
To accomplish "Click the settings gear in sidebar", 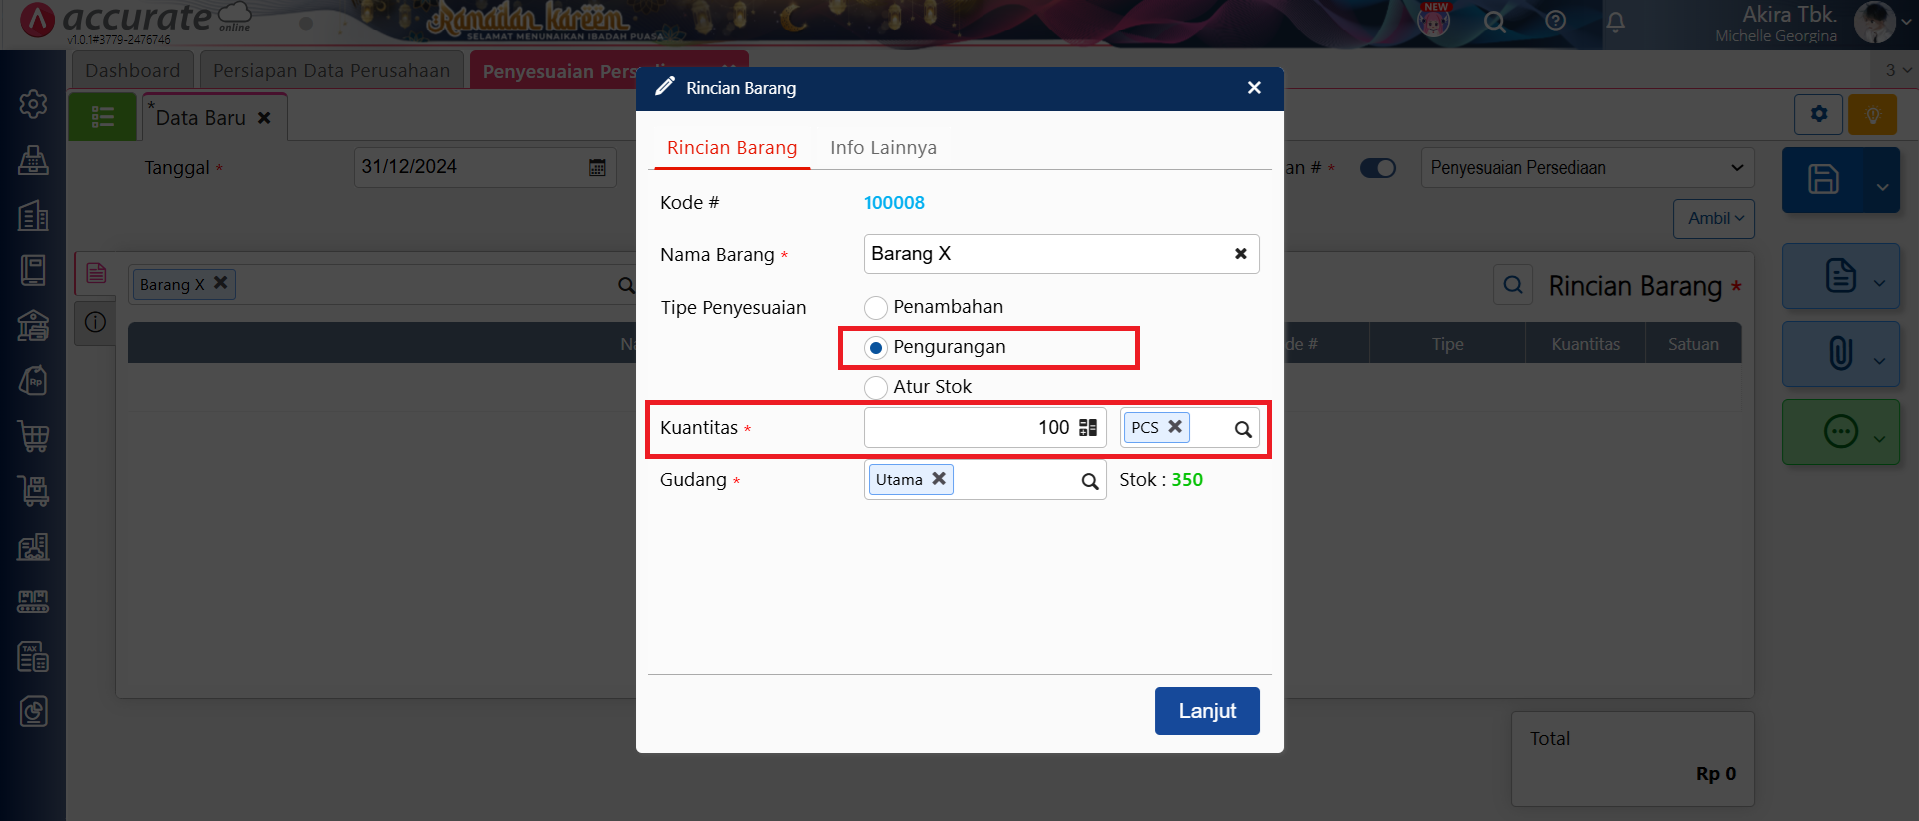I will point(33,104).
